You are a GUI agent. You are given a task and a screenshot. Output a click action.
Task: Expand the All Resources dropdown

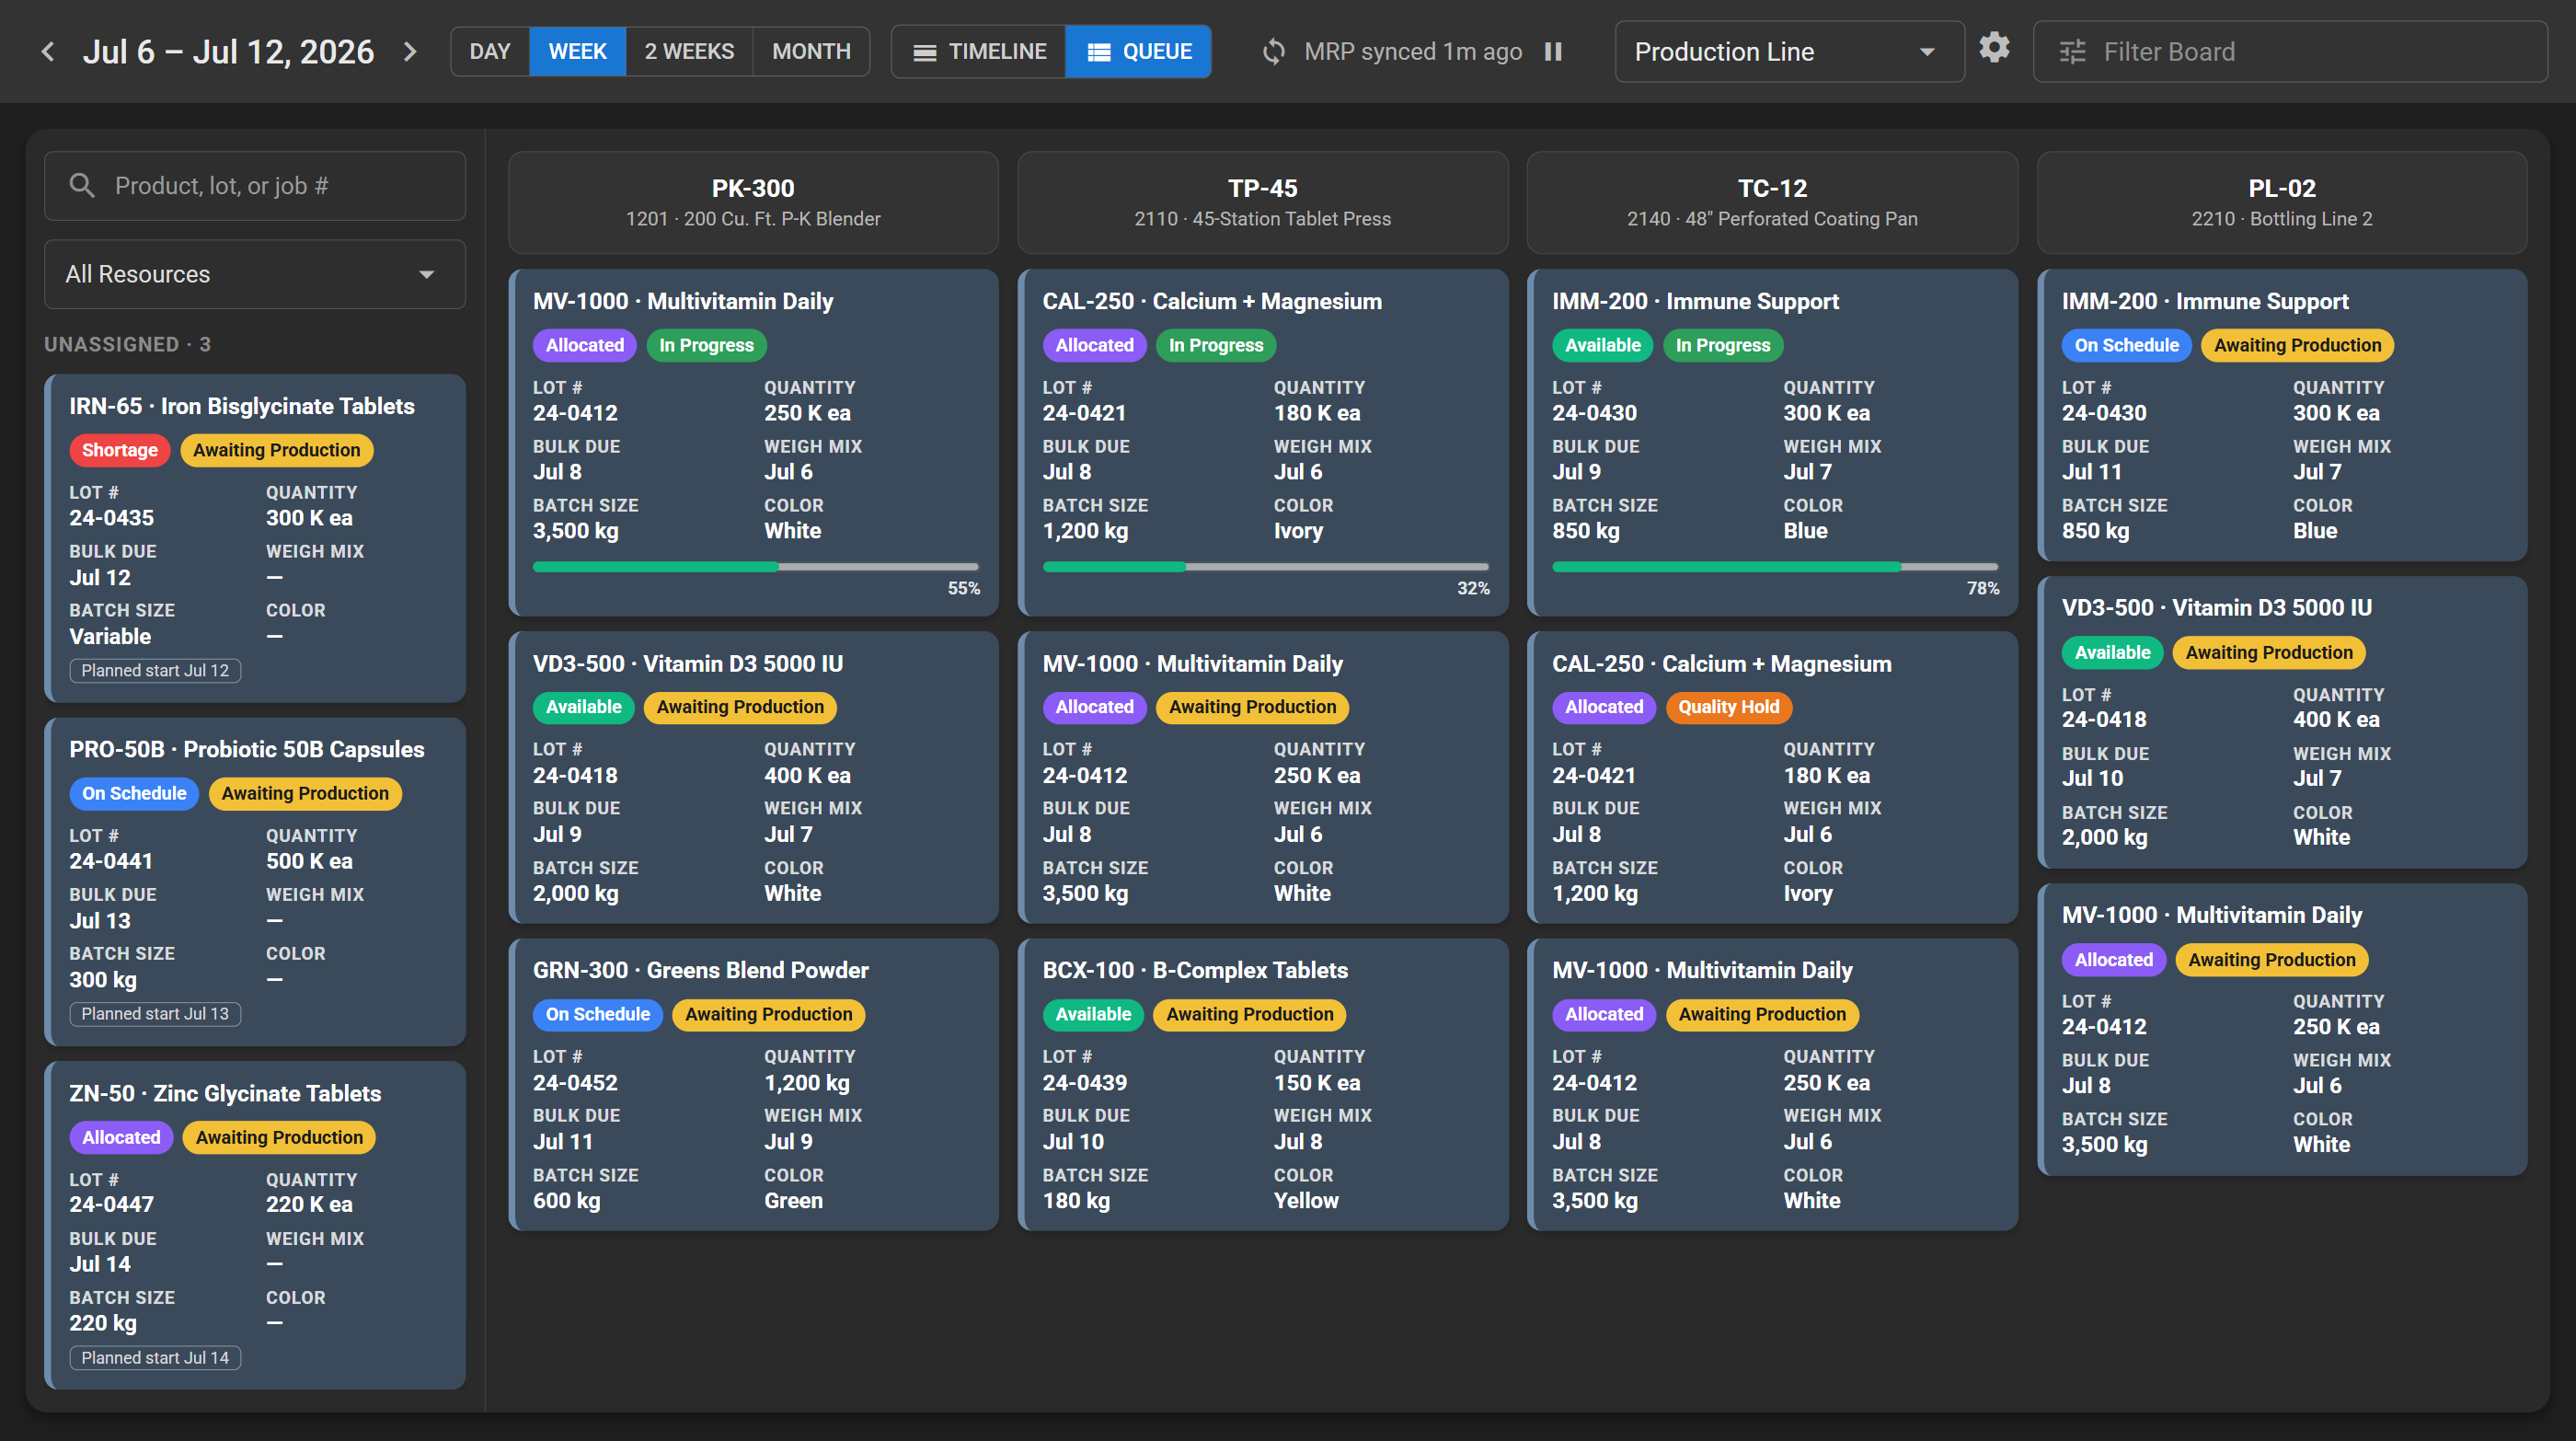pyautogui.click(x=255, y=273)
